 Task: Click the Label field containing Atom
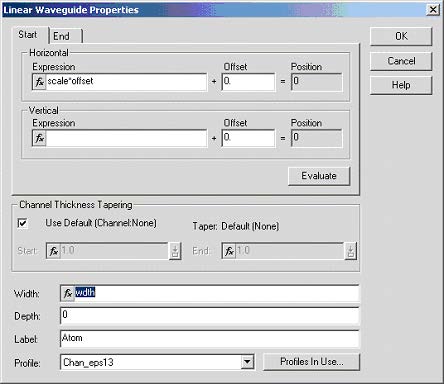tap(210, 339)
